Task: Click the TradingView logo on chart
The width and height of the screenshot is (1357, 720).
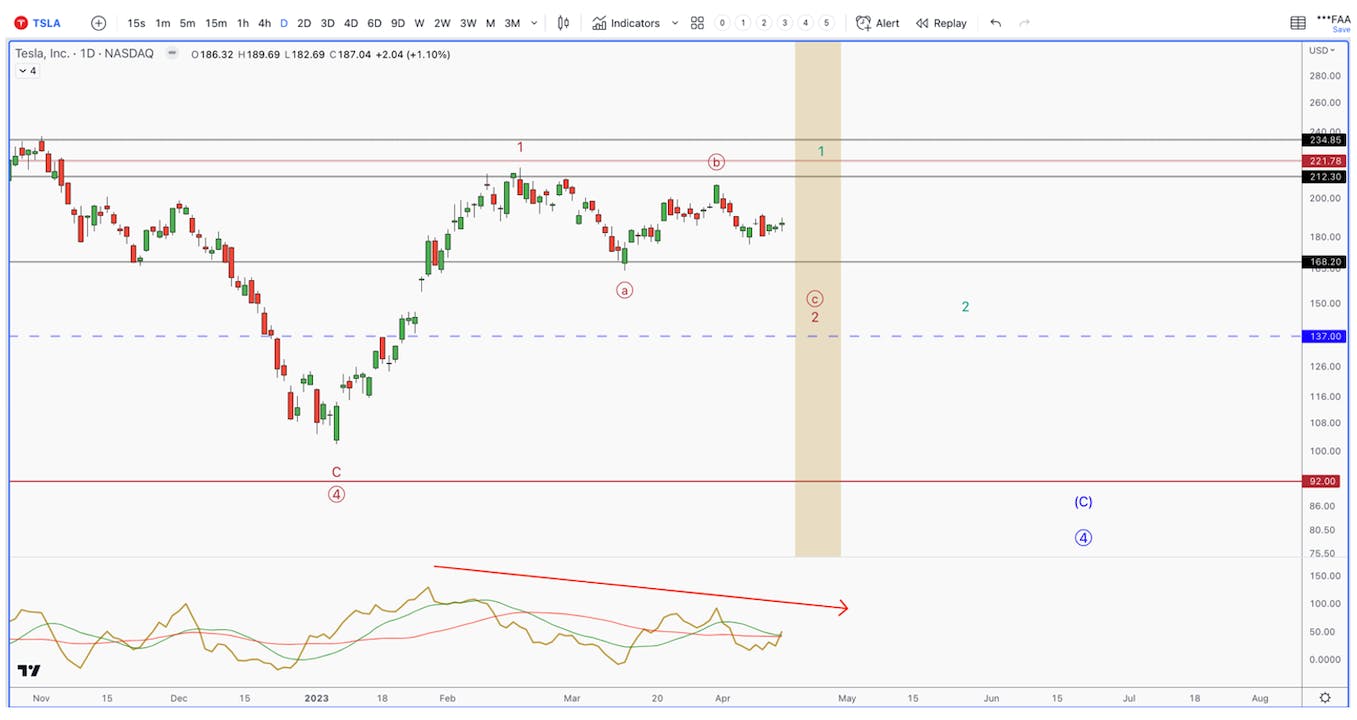Action: coord(29,671)
